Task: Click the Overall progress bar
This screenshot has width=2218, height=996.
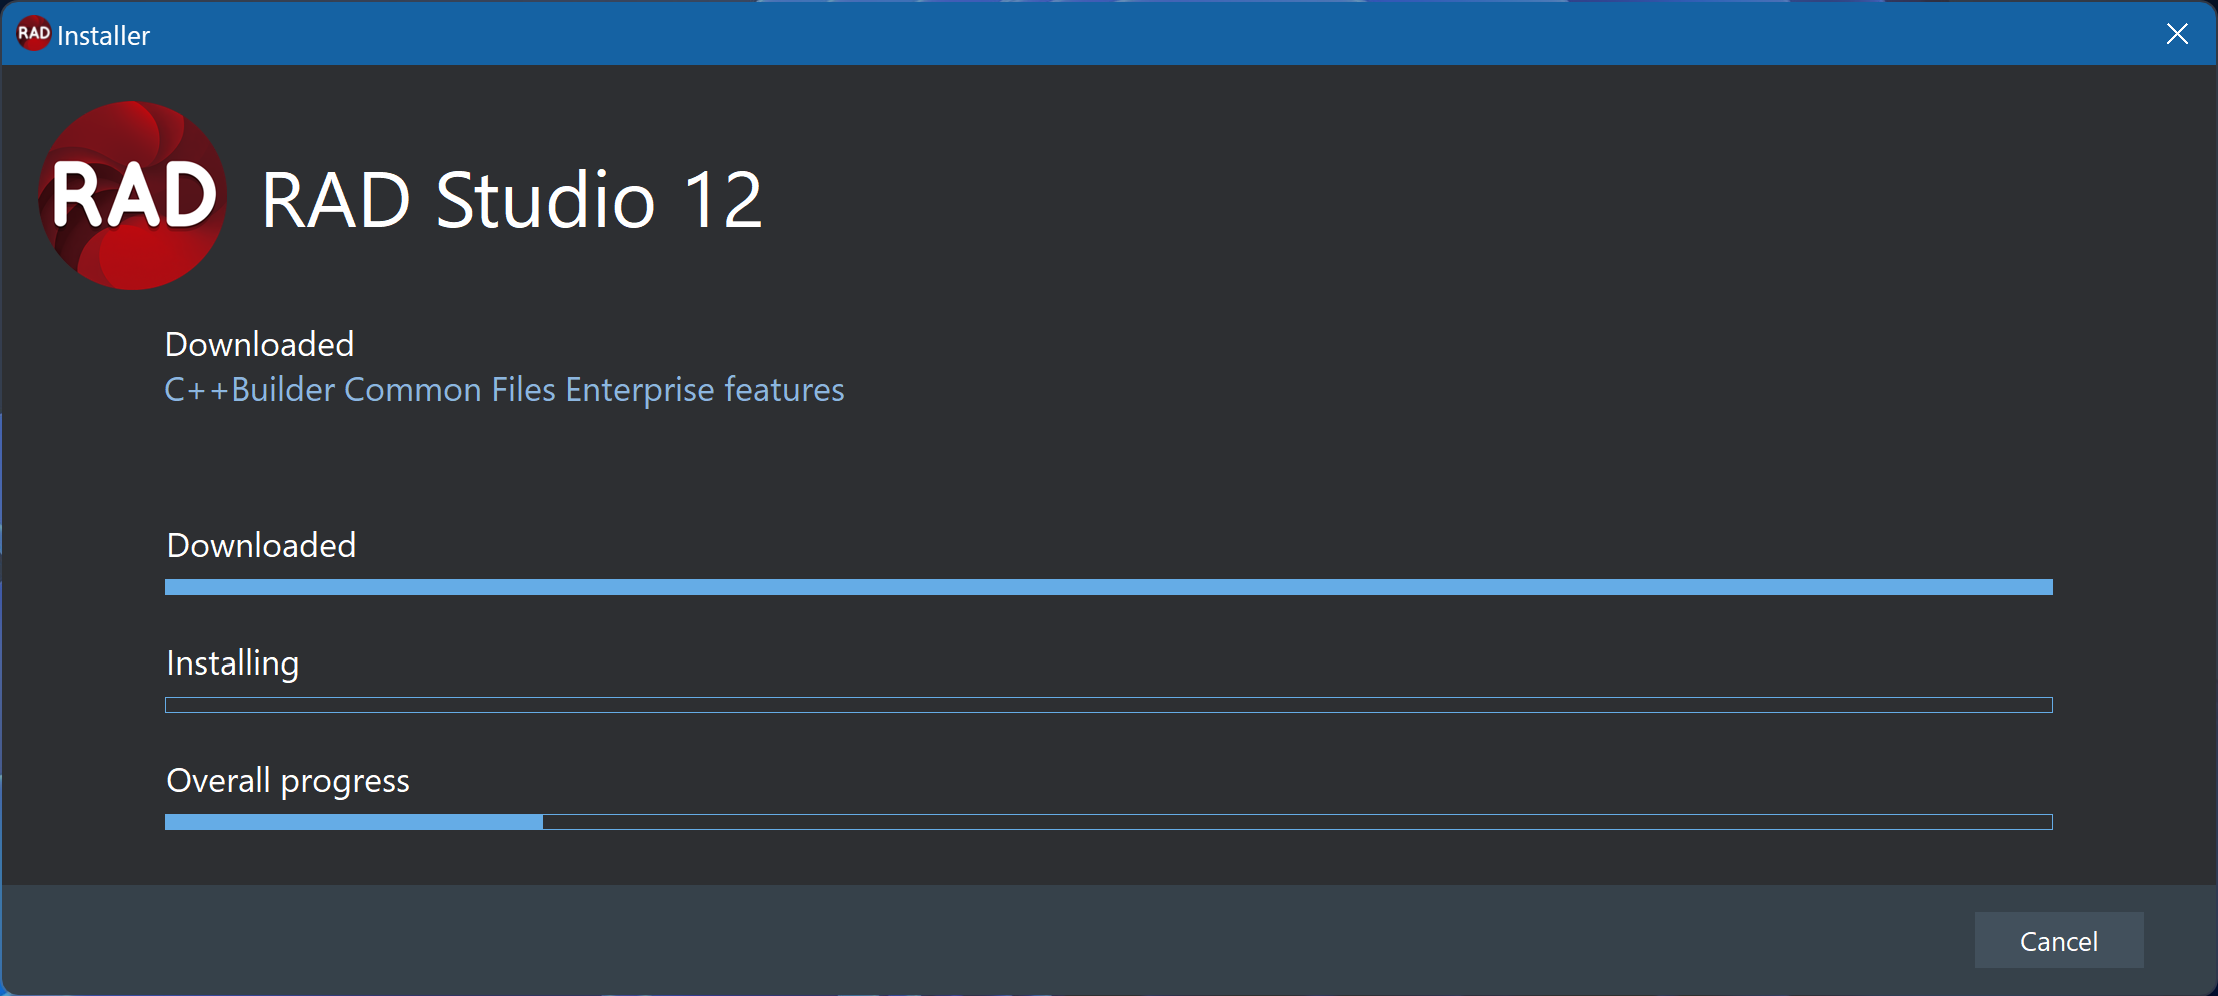Action: click(x=1108, y=822)
